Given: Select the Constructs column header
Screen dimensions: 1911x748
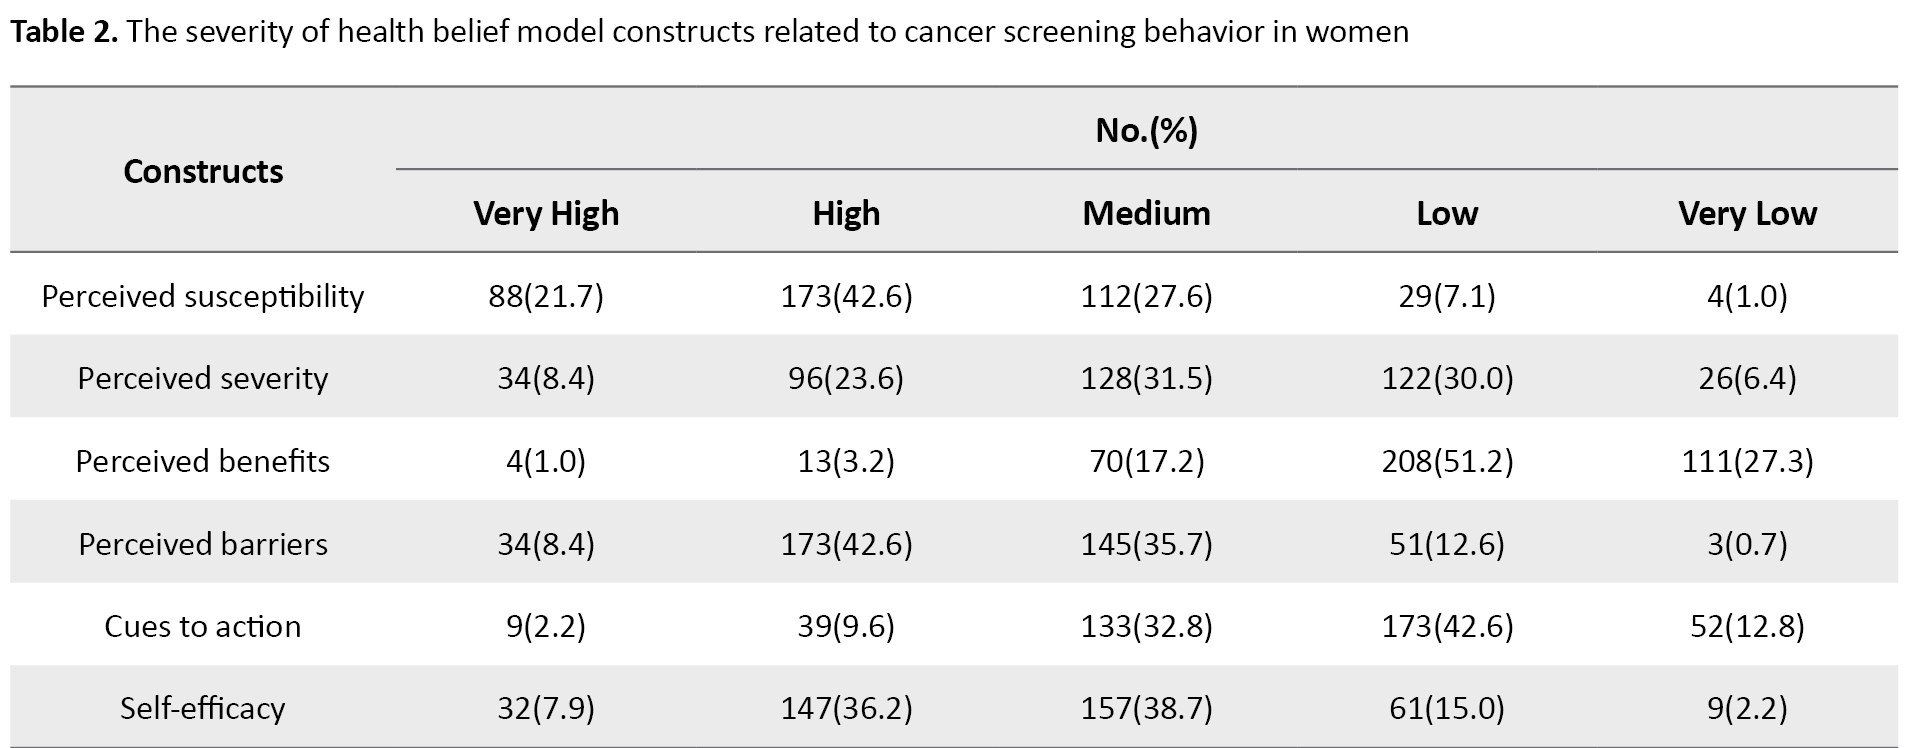Looking at the screenshot, I should click(x=203, y=171).
